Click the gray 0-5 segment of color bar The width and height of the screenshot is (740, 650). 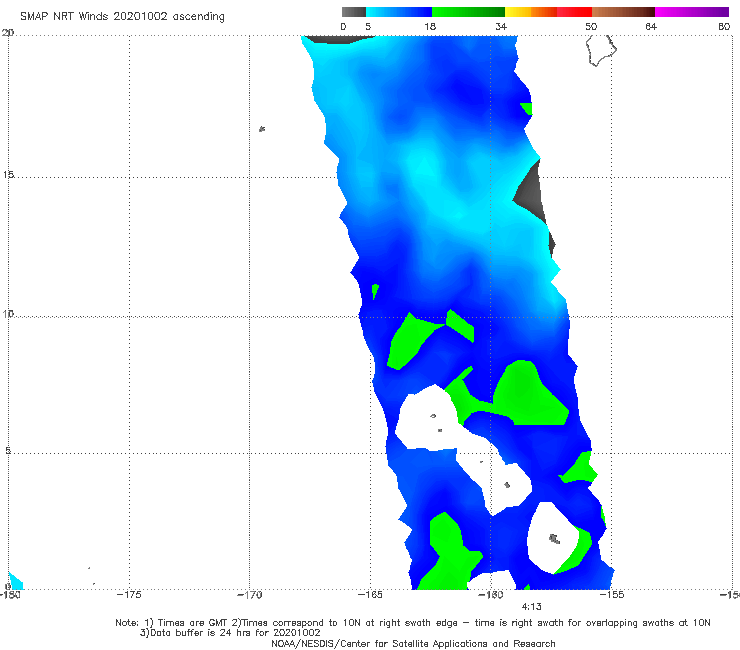click(354, 12)
